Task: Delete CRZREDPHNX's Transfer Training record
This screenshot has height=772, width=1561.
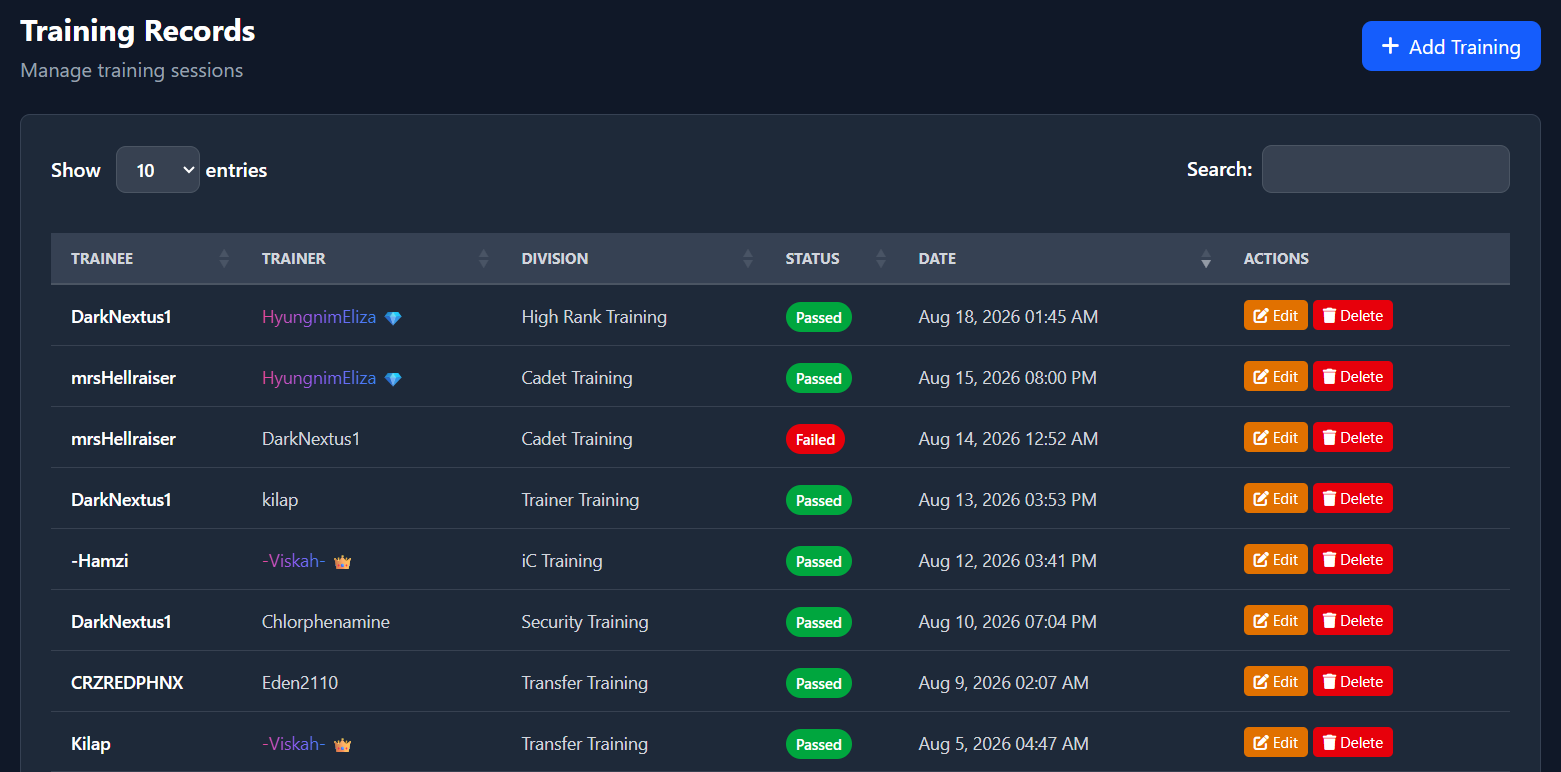Action: (x=1352, y=681)
